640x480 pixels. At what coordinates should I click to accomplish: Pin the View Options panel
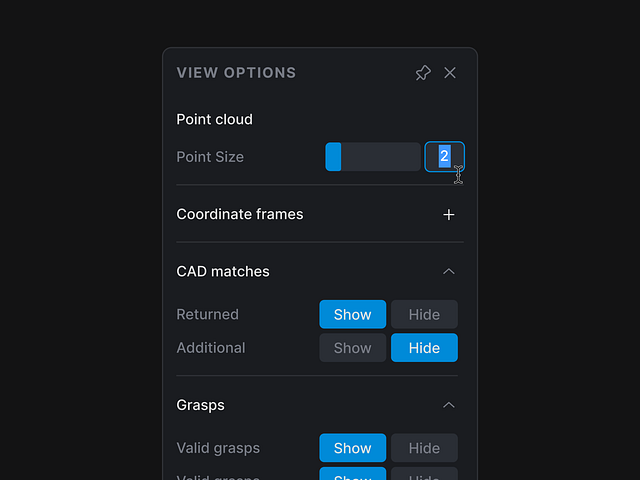tap(423, 73)
